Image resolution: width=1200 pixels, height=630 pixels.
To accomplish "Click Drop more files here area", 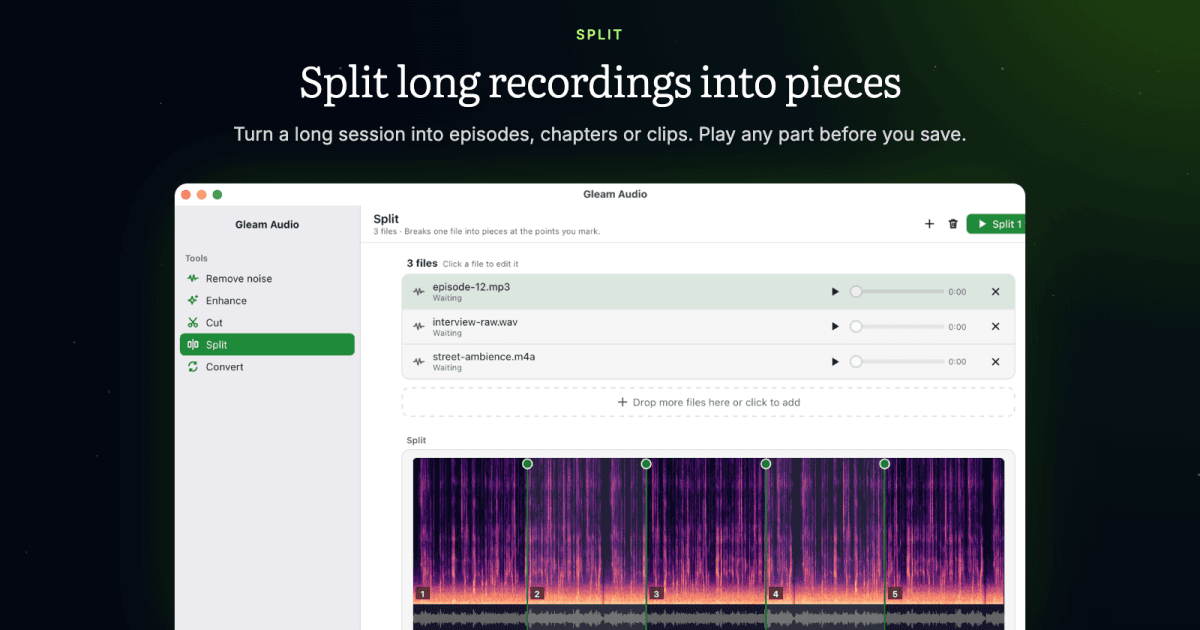I will [708, 402].
